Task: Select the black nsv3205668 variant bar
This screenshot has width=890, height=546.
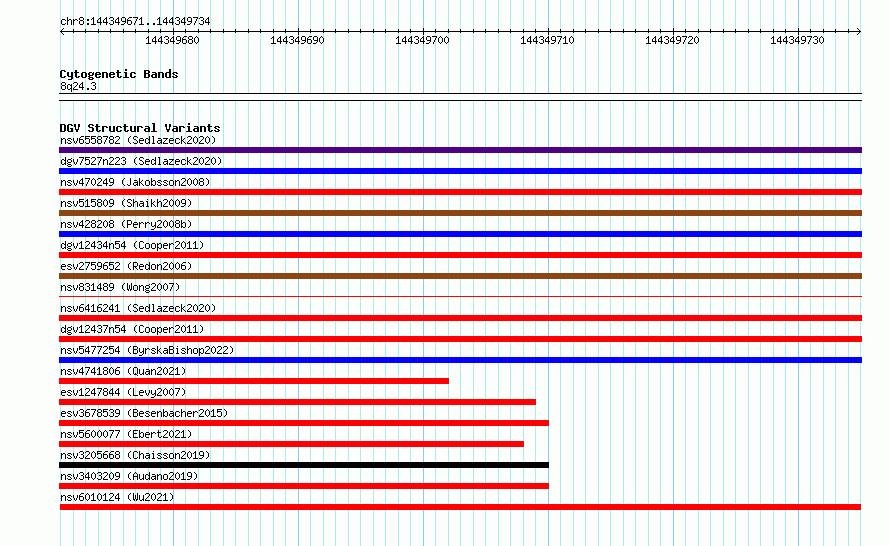Action: 304,465
